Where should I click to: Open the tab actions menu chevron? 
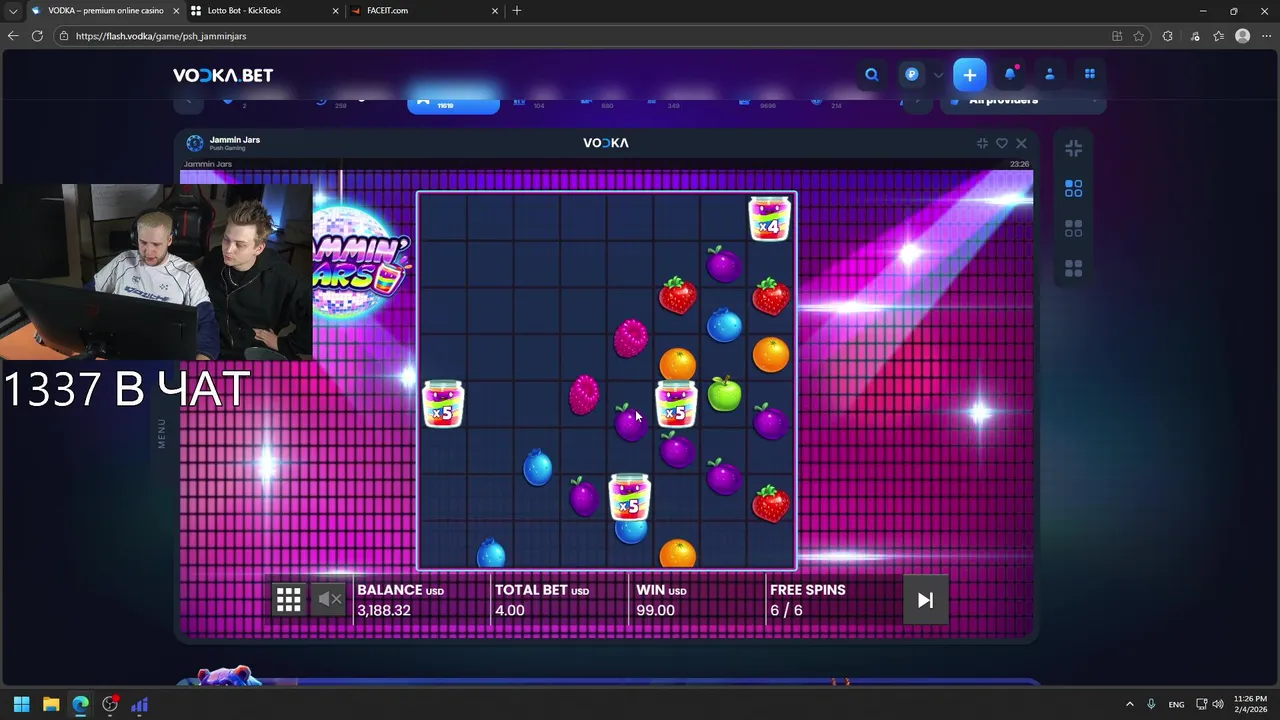pyautogui.click(x=12, y=11)
